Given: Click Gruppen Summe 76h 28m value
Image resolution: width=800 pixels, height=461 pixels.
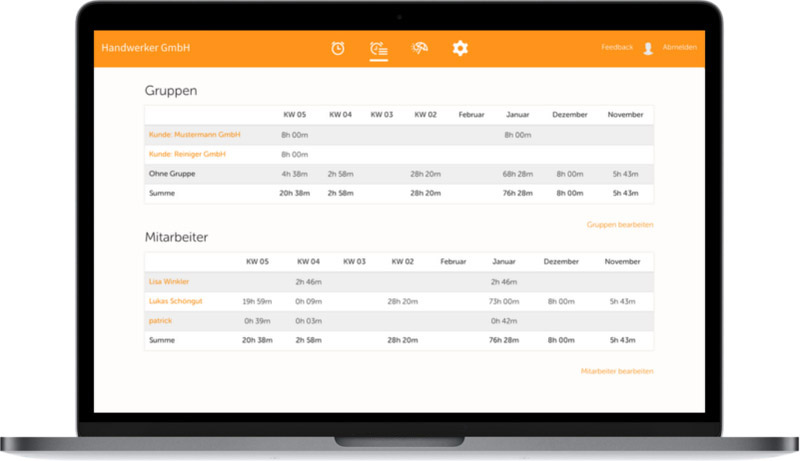Looking at the screenshot, I should 517,193.
